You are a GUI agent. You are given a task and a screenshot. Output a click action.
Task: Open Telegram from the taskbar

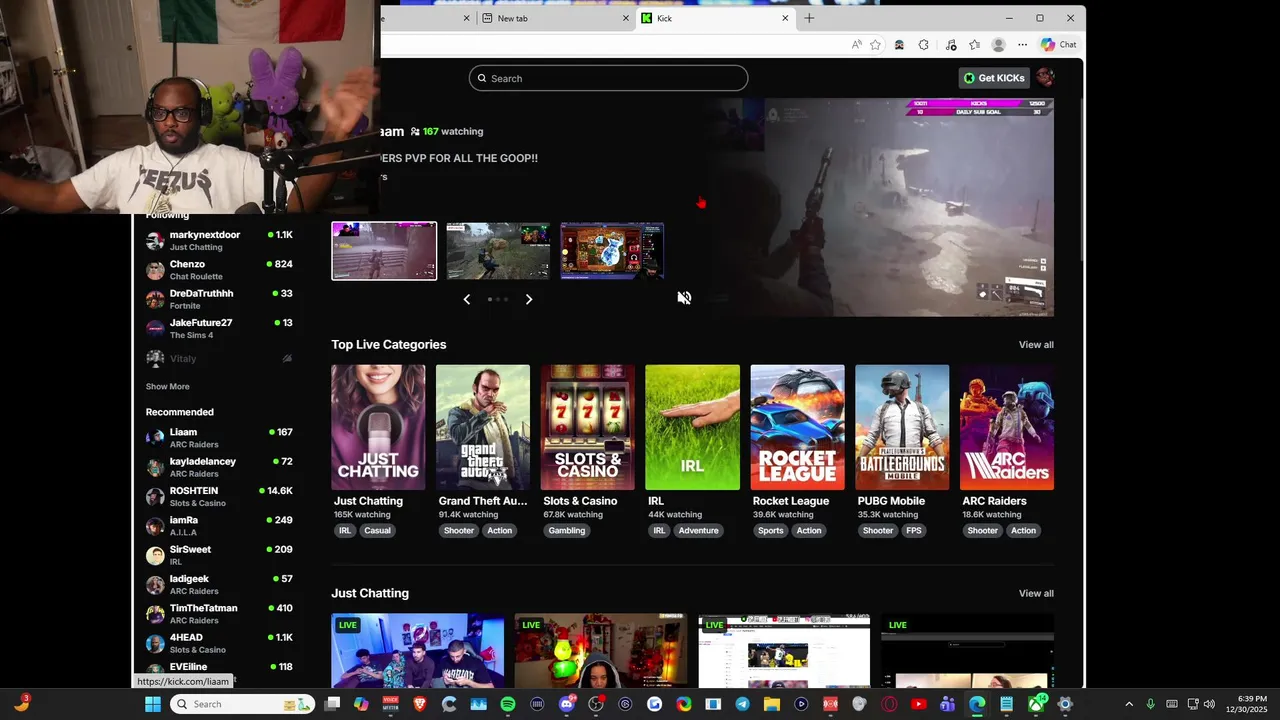(742, 704)
